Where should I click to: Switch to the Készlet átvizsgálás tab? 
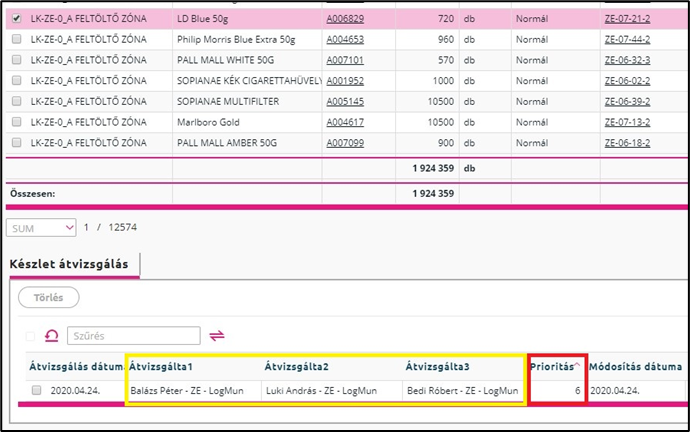(69, 264)
